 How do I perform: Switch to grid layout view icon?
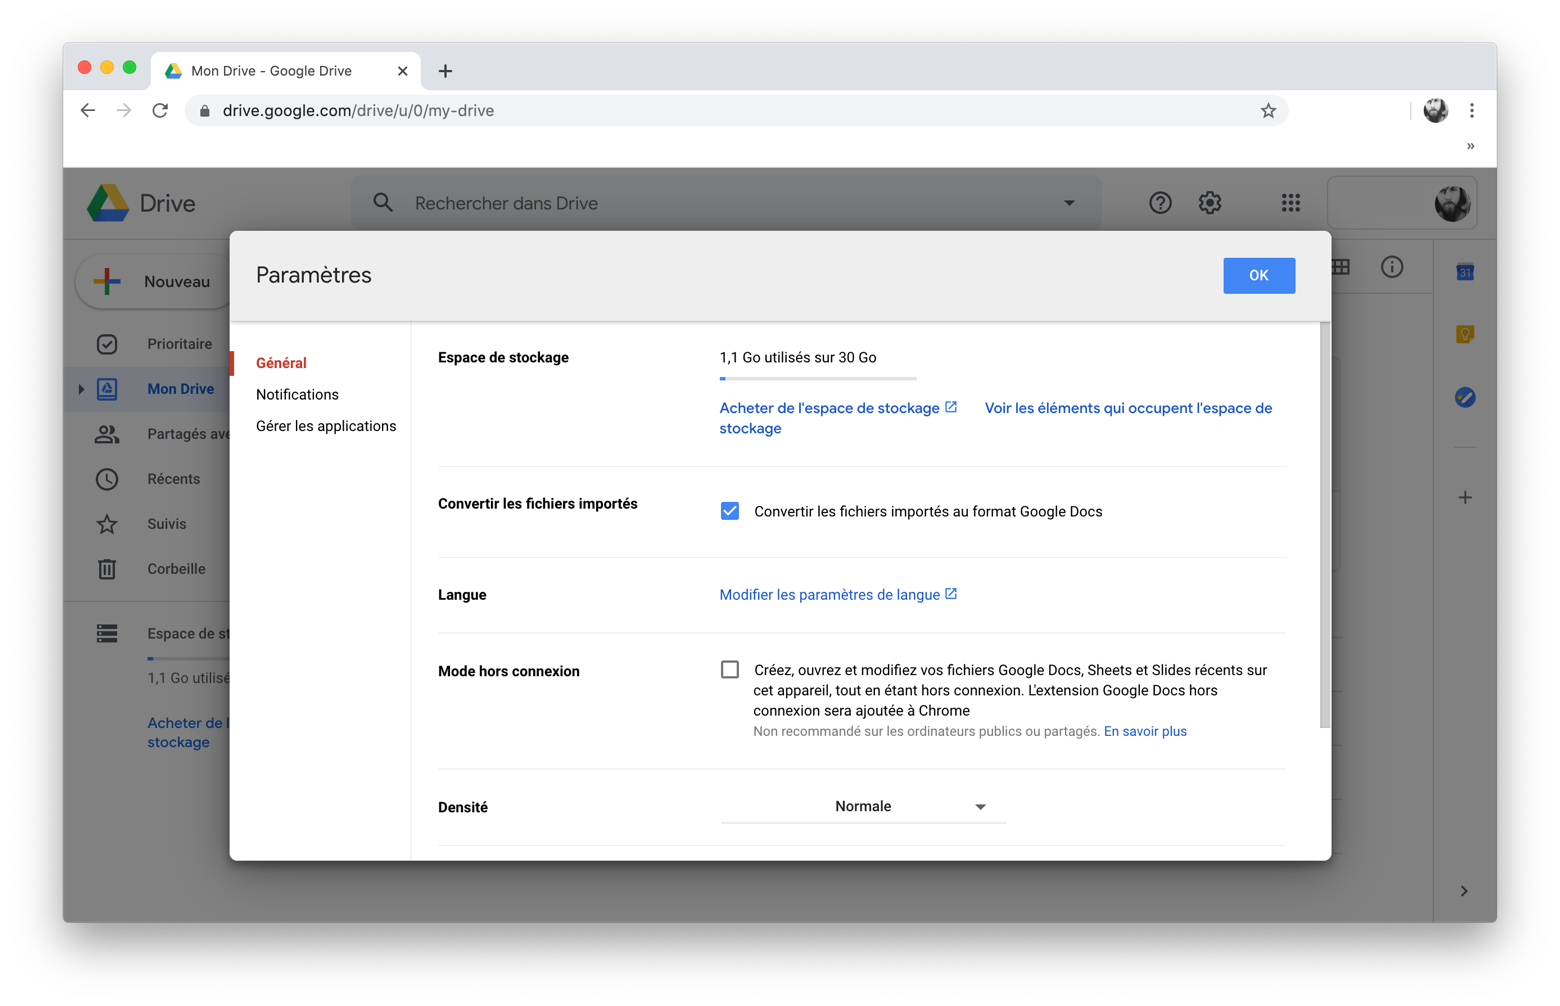(x=1342, y=267)
